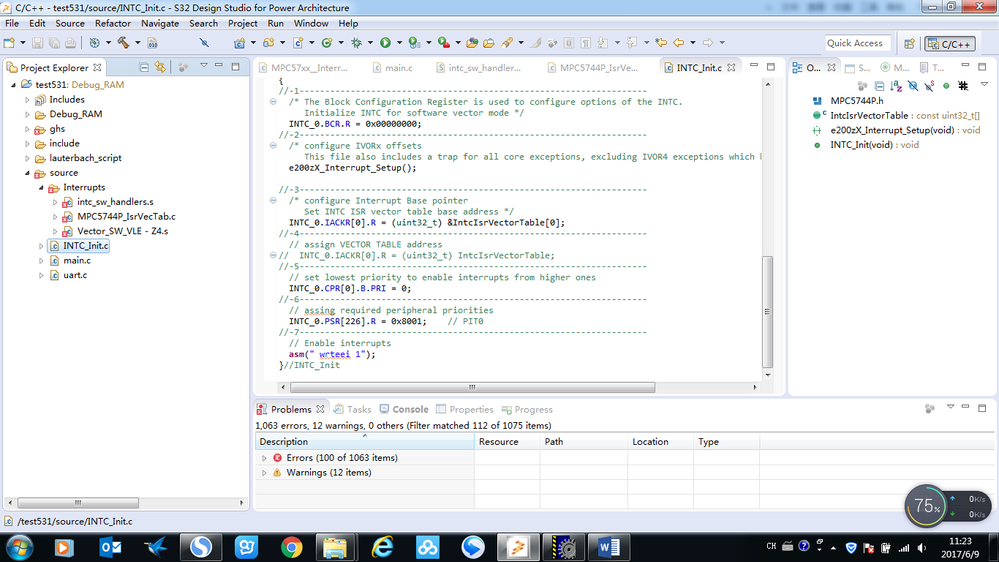Select uart.c in Project Explorer
This screenshot has height=562, width=999.
(75, 275)
